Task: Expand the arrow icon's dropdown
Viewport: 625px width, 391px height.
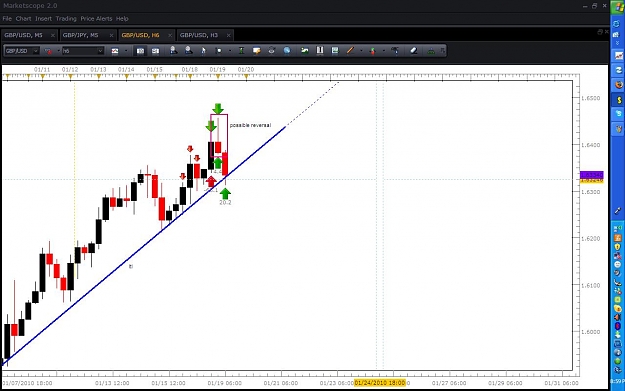Action: 383,51
